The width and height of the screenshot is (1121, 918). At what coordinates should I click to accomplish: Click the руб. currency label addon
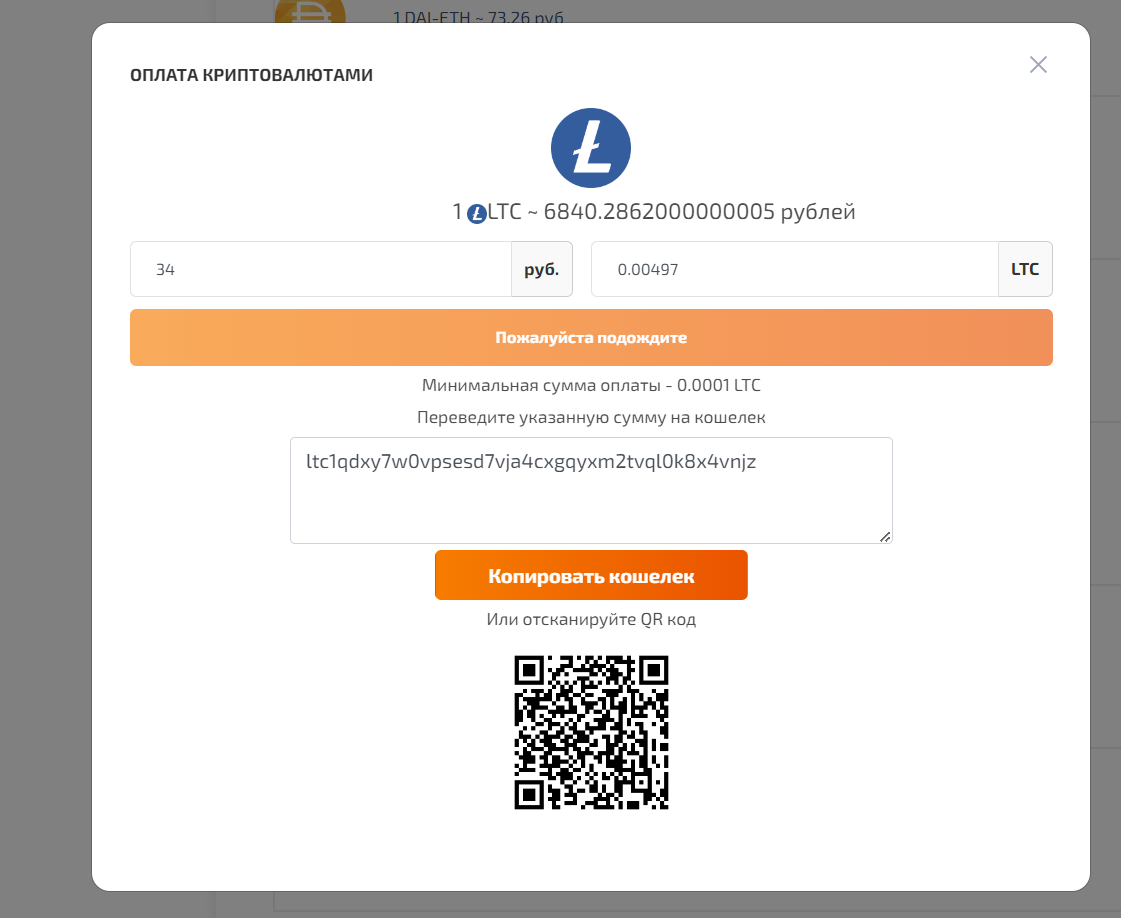coord(542,269)
